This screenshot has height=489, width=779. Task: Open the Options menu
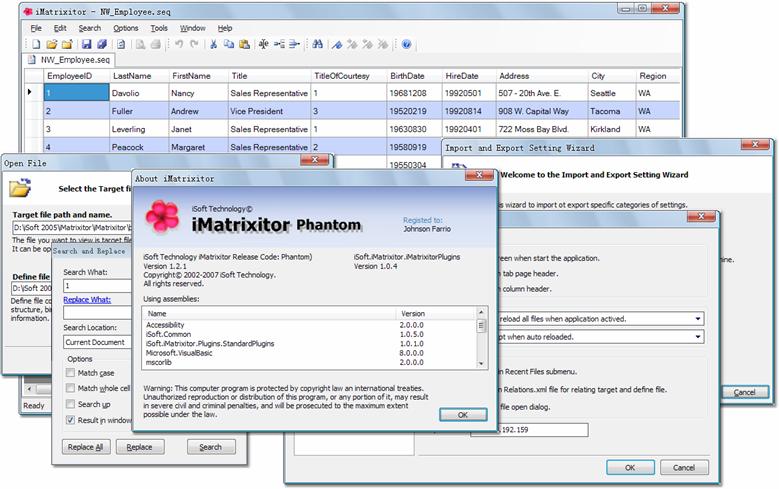[126, 28]
